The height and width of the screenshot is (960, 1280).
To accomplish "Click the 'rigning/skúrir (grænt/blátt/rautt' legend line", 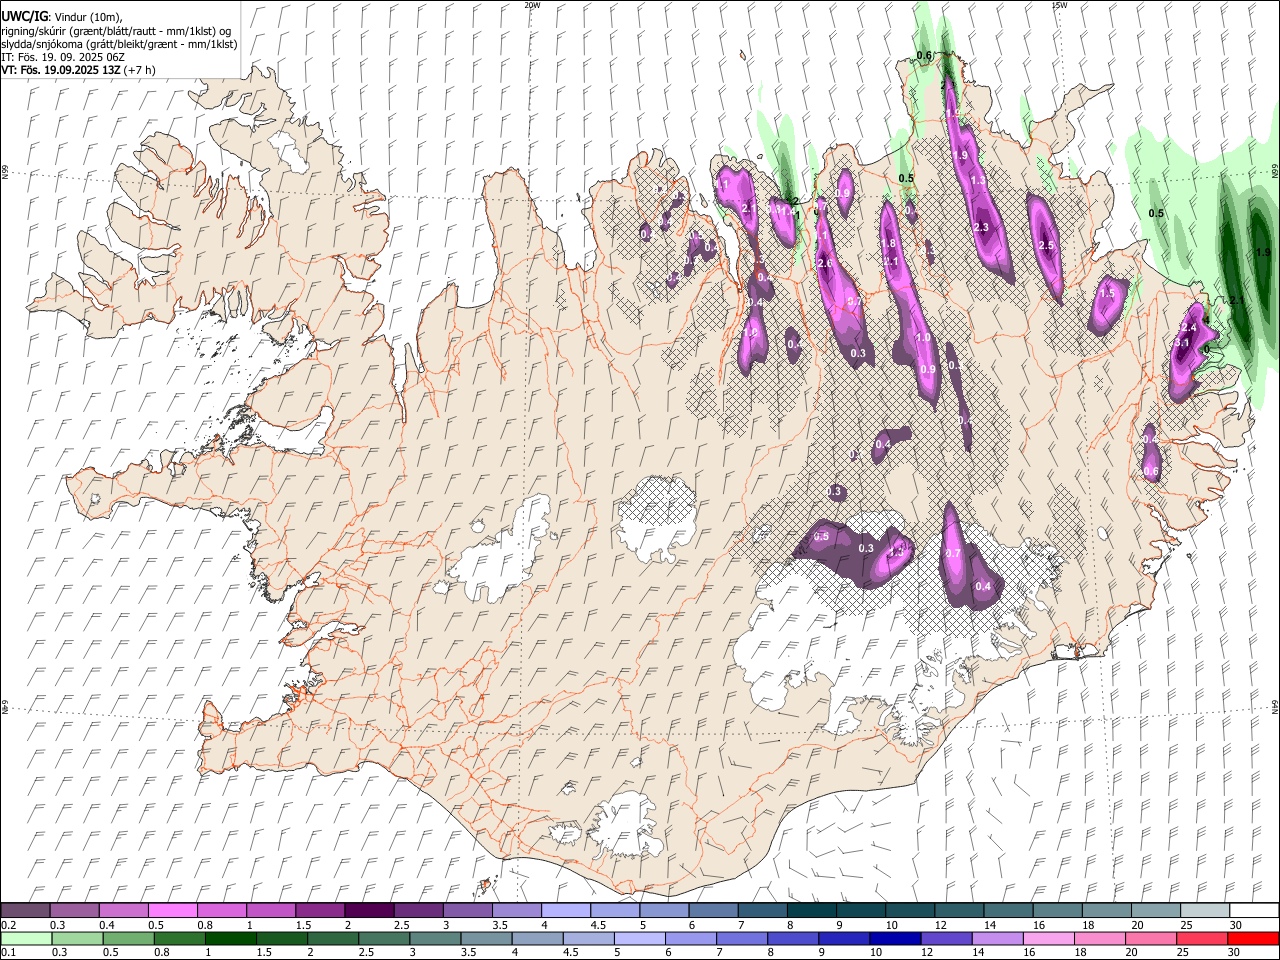I will (x=117, y=31).
